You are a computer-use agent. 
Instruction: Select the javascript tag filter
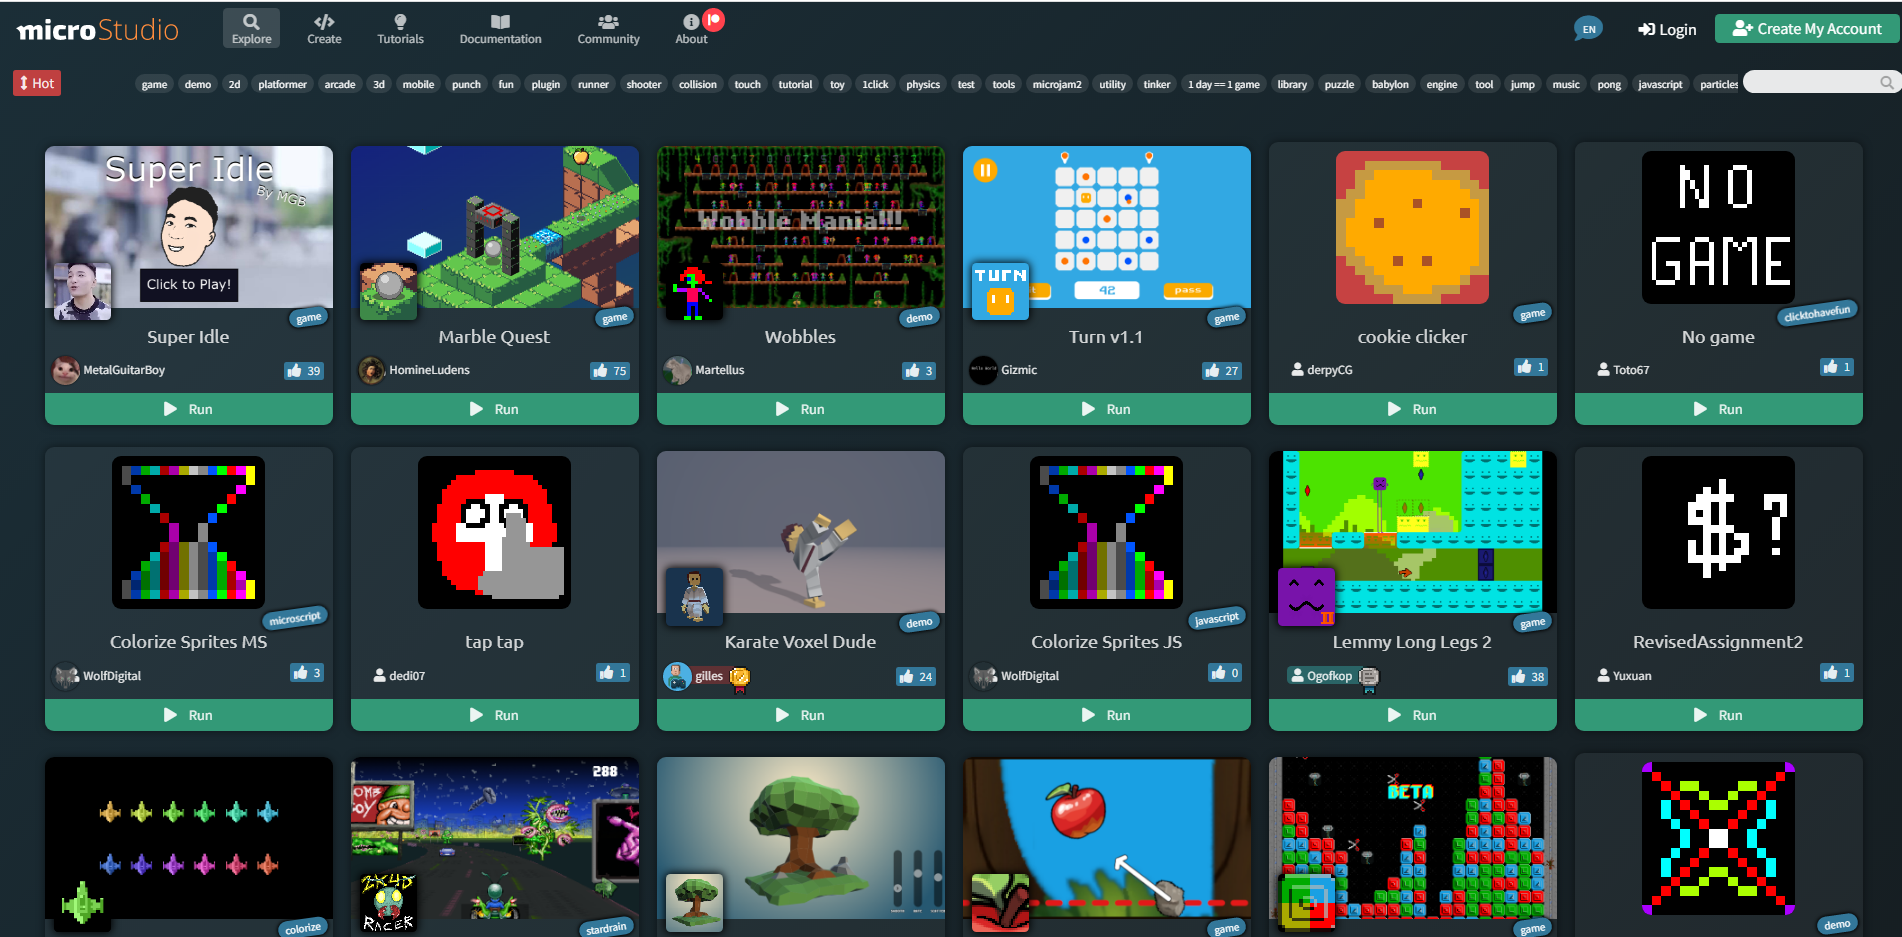coord(1659,84)
